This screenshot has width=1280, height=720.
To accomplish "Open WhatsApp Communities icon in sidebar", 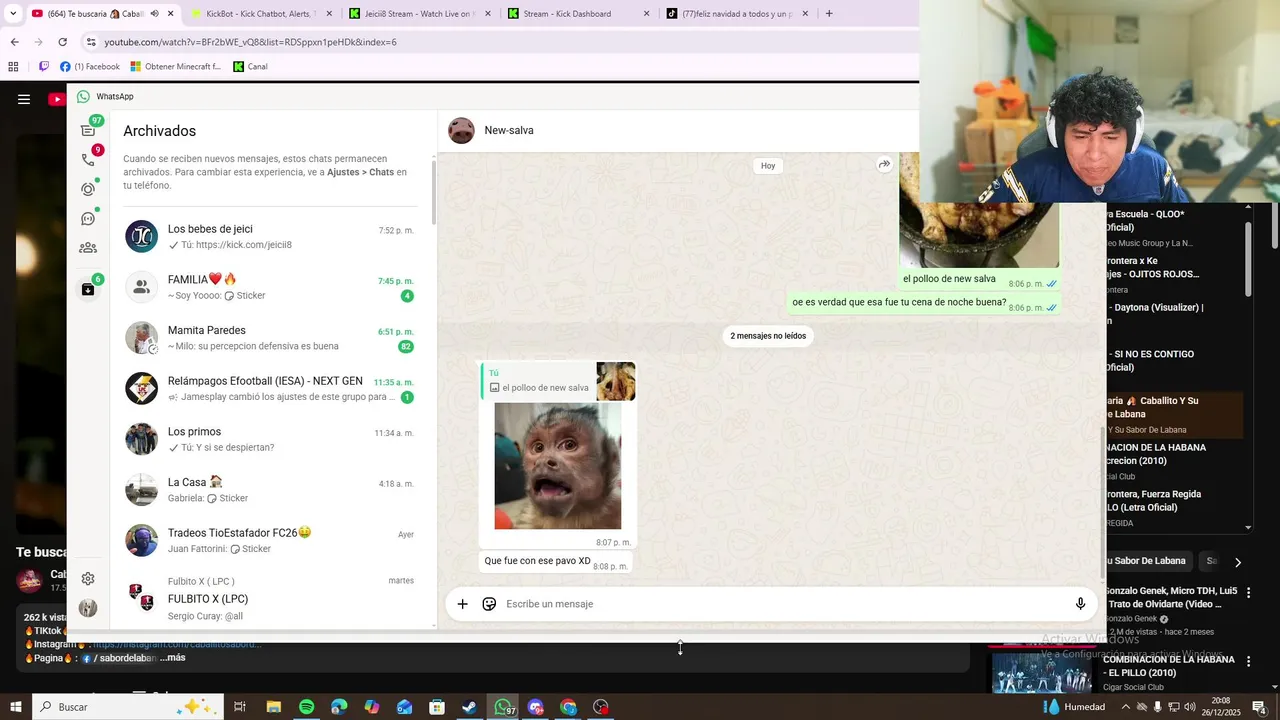I will tap(88, 248).
